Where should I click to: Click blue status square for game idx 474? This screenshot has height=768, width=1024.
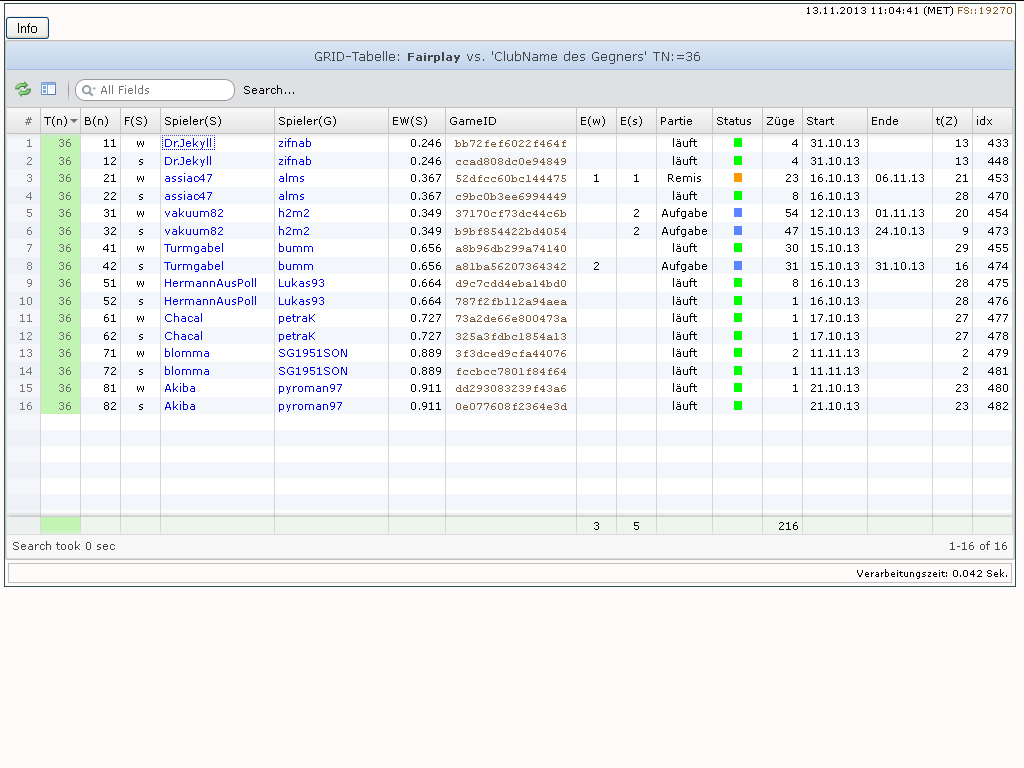[x=738, y=266]
